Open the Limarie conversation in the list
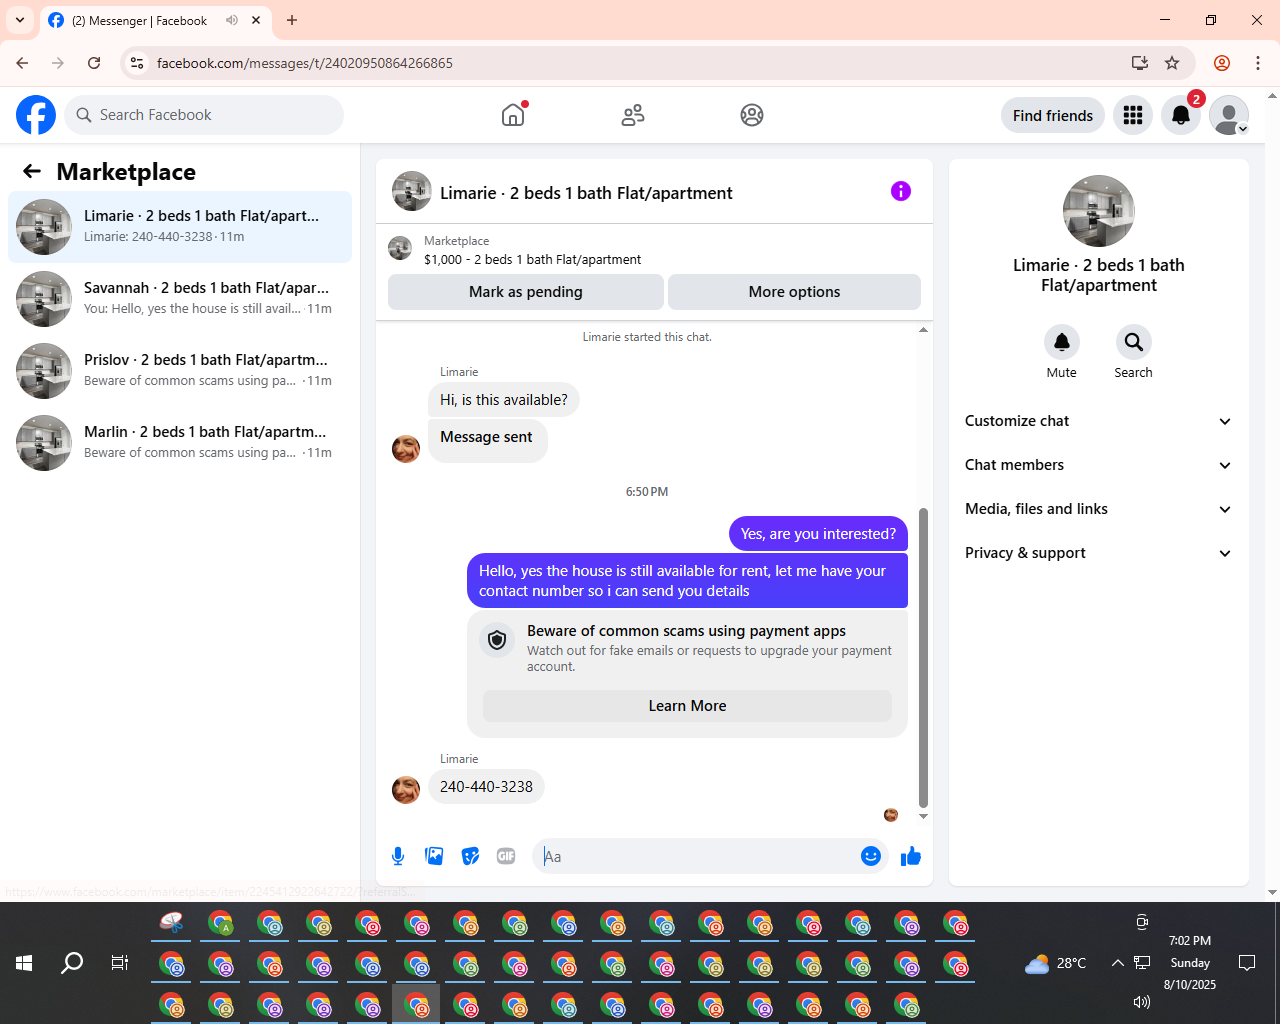The height and width of the screenshot is (1024, 1280). [180, 227]
